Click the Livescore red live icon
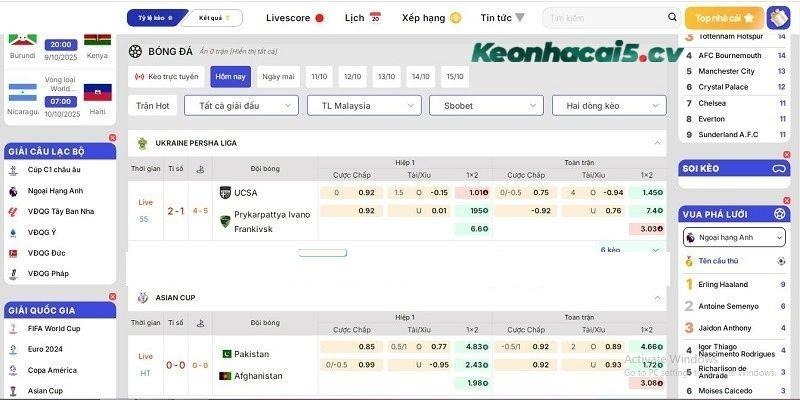The width and height of the screenshot is (800, 400). point(320,18)
